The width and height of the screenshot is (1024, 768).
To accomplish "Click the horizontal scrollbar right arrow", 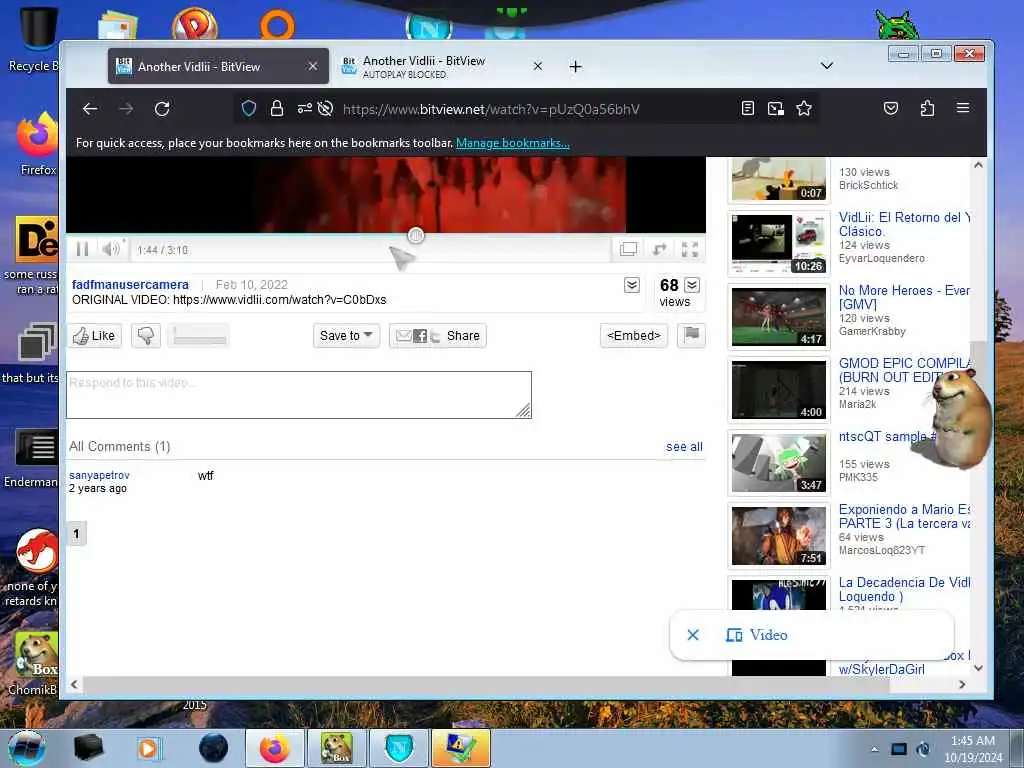I will click(961, 684).
